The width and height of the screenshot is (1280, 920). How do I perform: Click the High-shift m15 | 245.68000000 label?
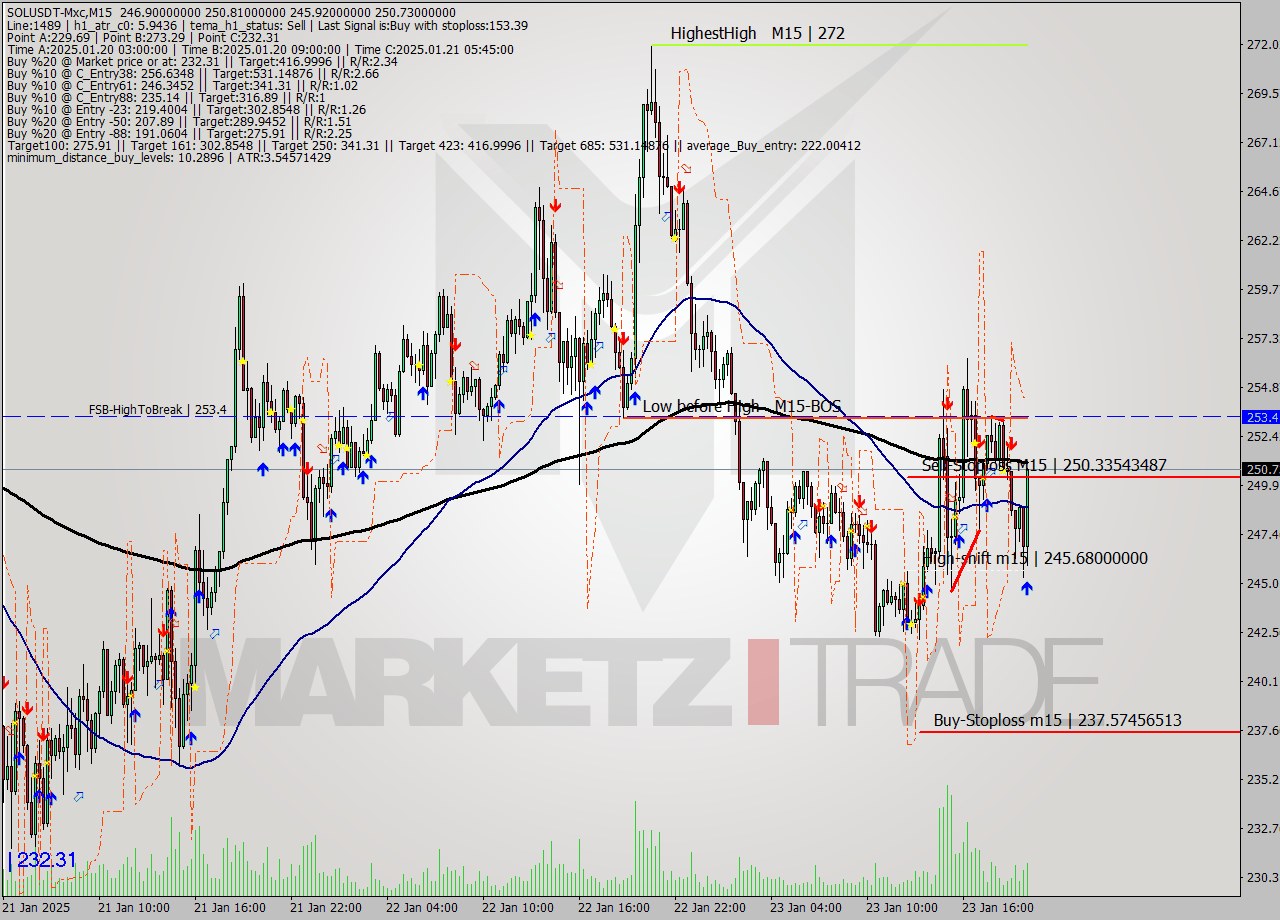point(1034,558)
